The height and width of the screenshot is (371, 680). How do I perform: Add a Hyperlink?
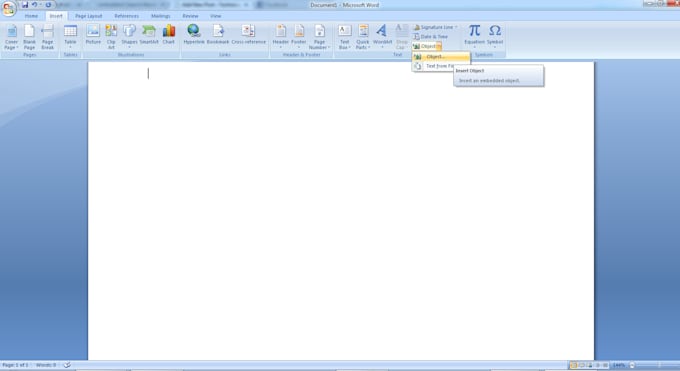coord(193,35)
